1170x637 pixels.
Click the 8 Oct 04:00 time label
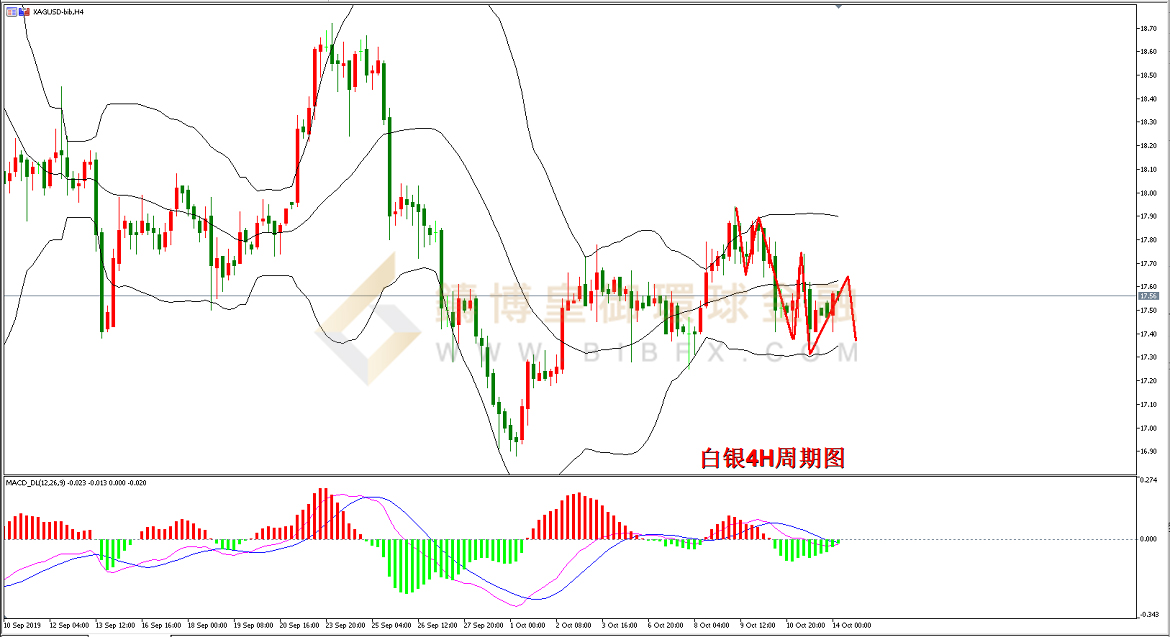(710, 625)
